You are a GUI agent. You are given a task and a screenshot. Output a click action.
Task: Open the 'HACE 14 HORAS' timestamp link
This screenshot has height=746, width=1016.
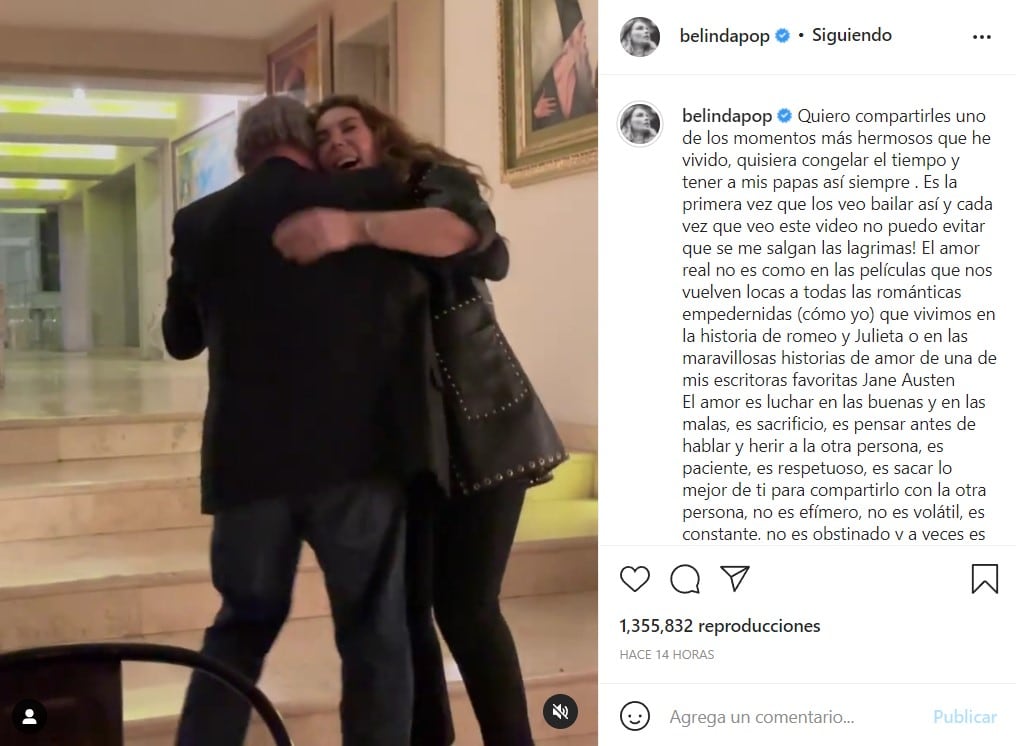(x=667, y=655)
